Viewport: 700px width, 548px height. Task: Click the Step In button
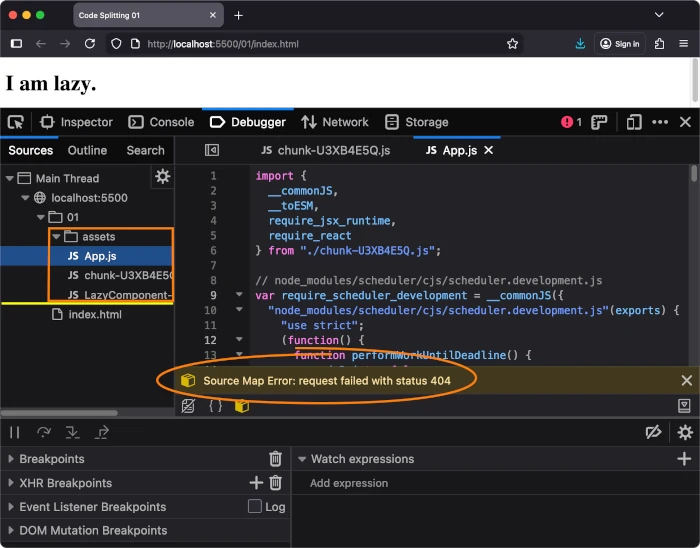pyautogui.click(x=72, y=432)
